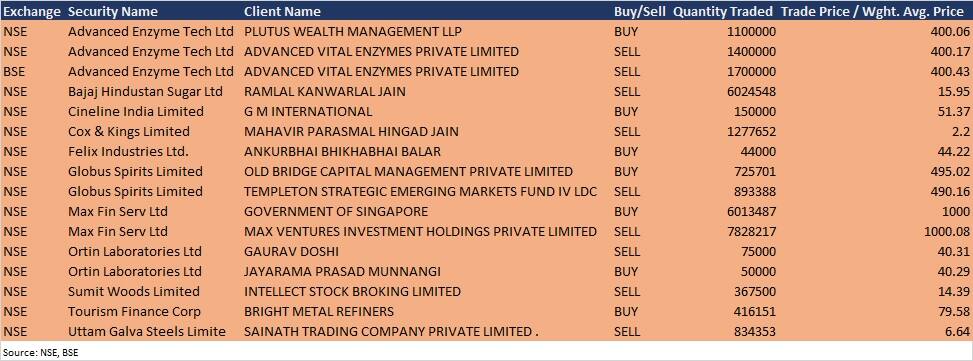Viewport: 973px width, 361px height.
Task: Select Trade Price / Wght. Avg. Price header
Action: 874,11
